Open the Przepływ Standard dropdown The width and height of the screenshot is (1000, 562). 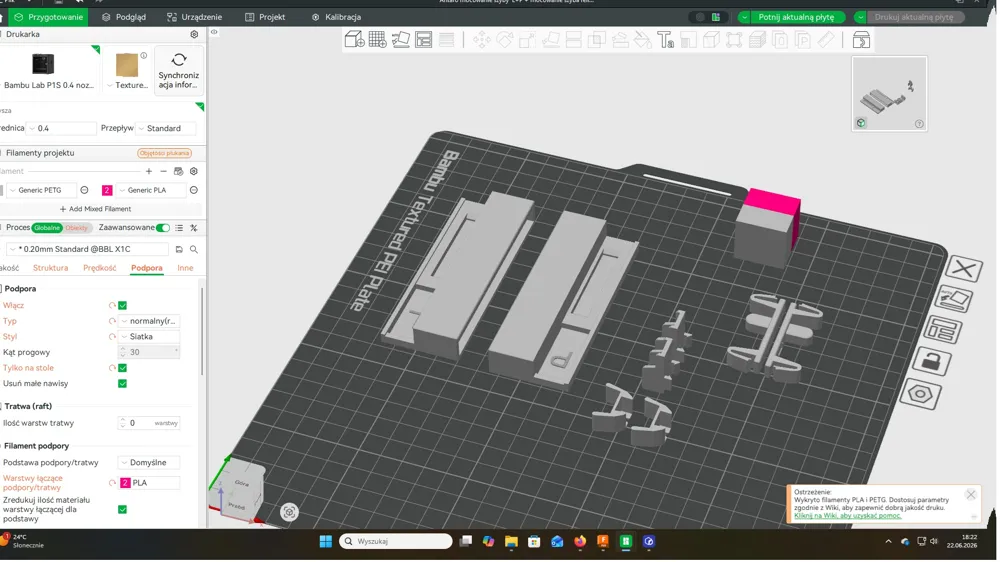166,128
